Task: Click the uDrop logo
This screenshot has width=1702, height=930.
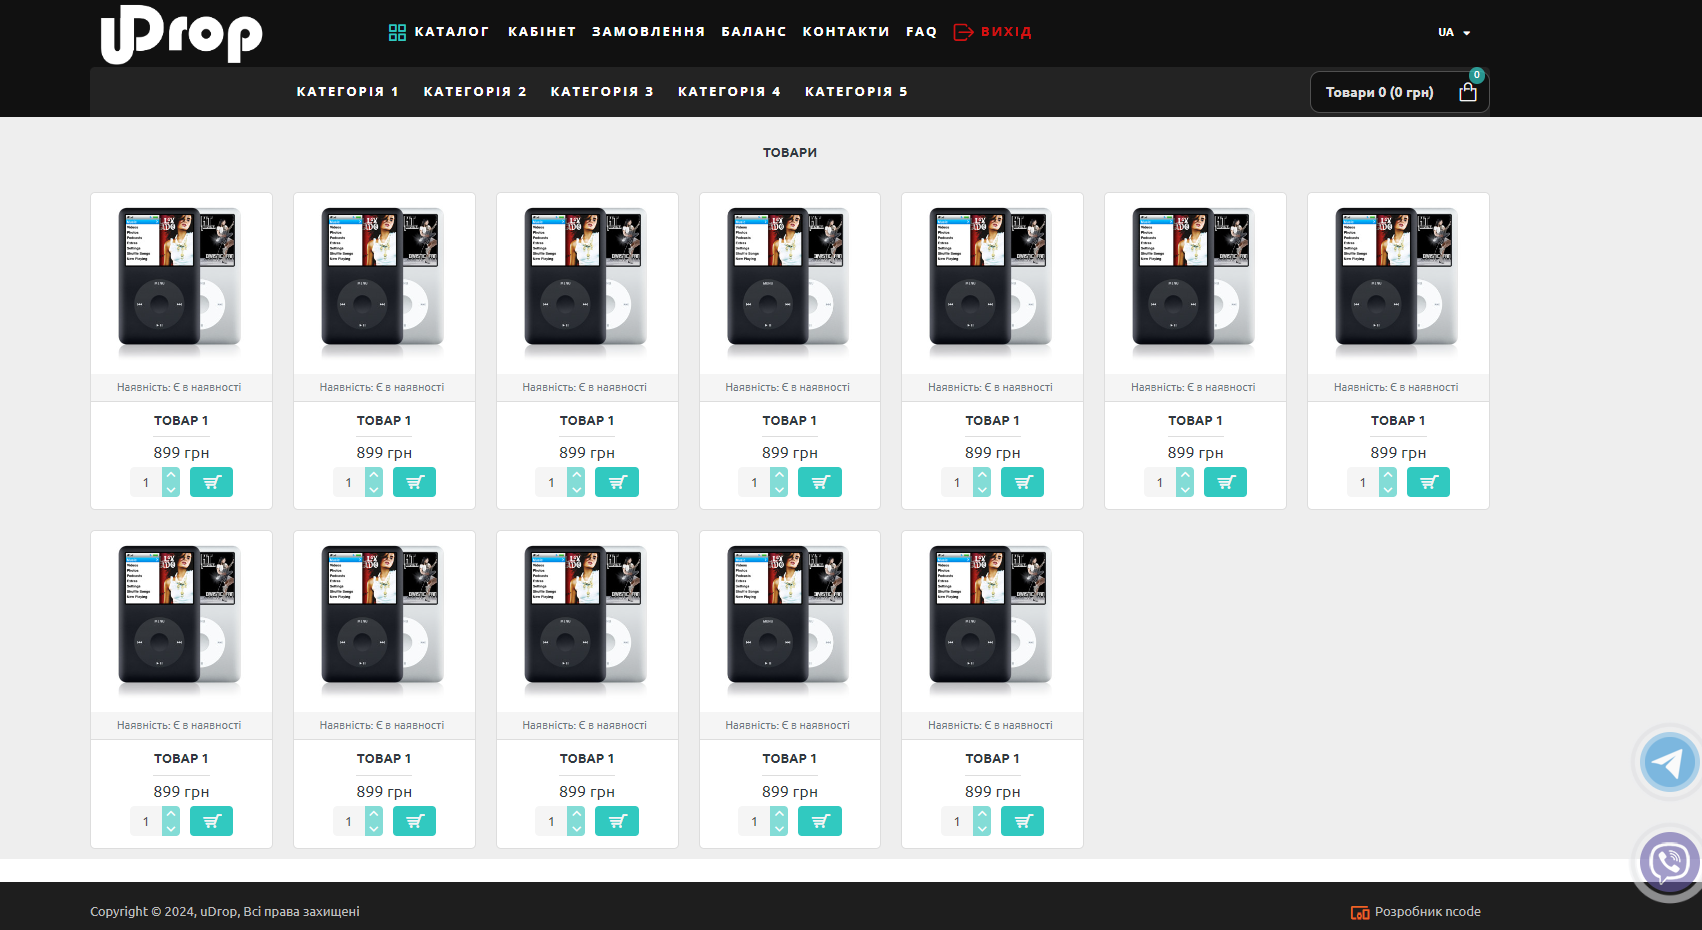Action: point(181,34)
